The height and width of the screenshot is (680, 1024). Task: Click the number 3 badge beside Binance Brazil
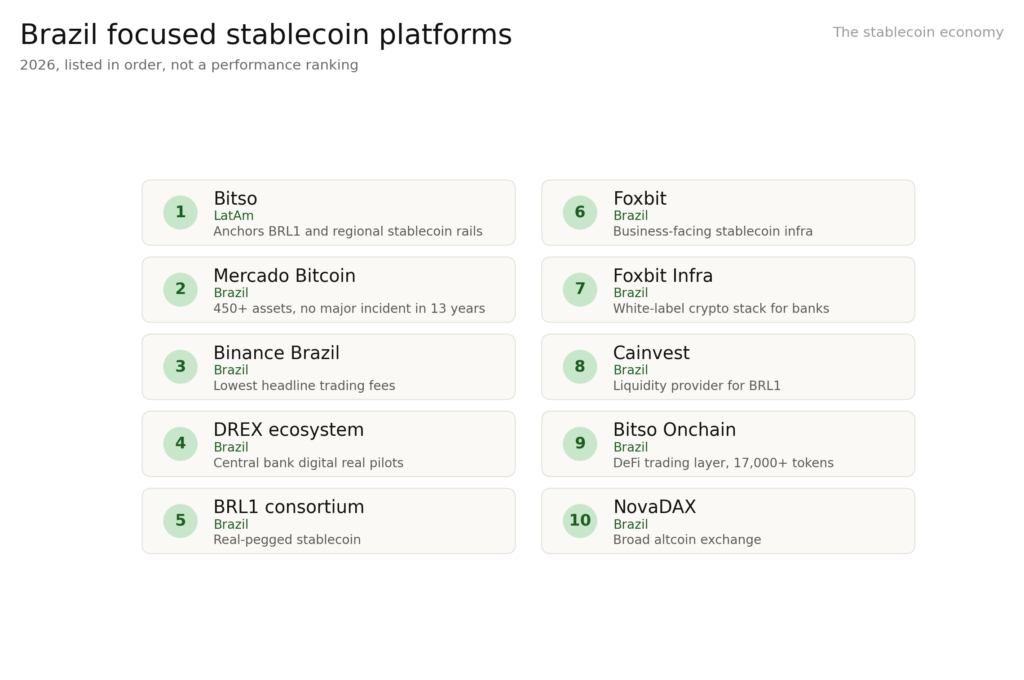tap(180, 366)
